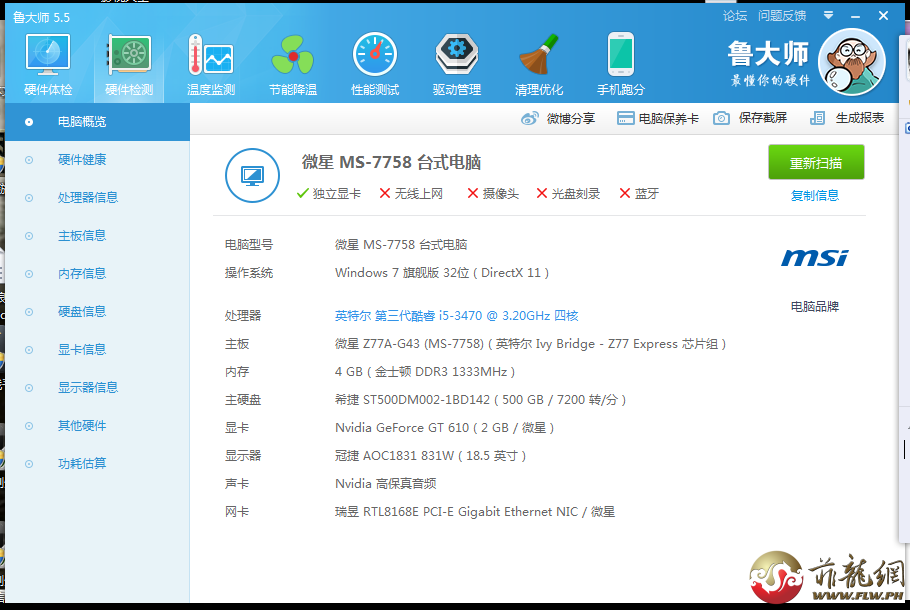Viewport: 910px width, 610px height.
Task: Click the Nvidia 高保真音频 sound card value
Action: [x=385, y=483]
